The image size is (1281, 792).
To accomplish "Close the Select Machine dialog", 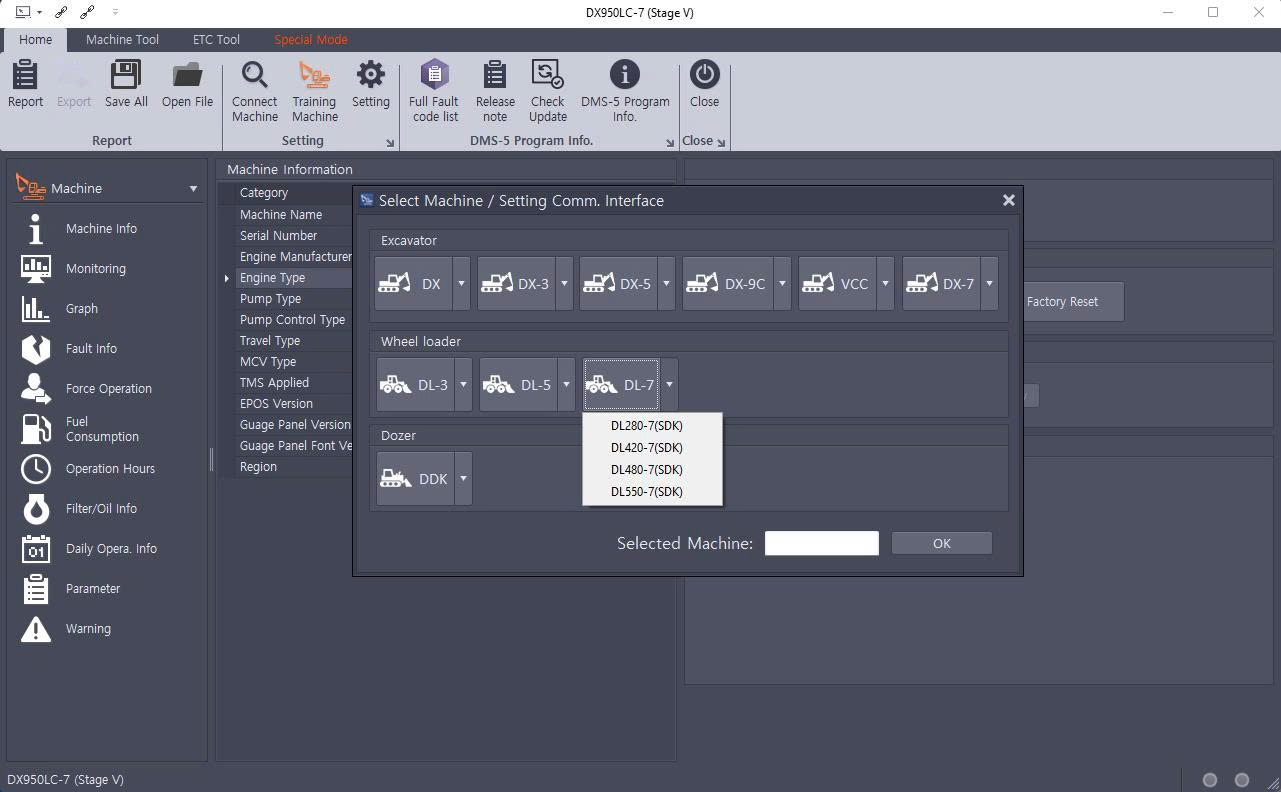I will point(1008,200).
